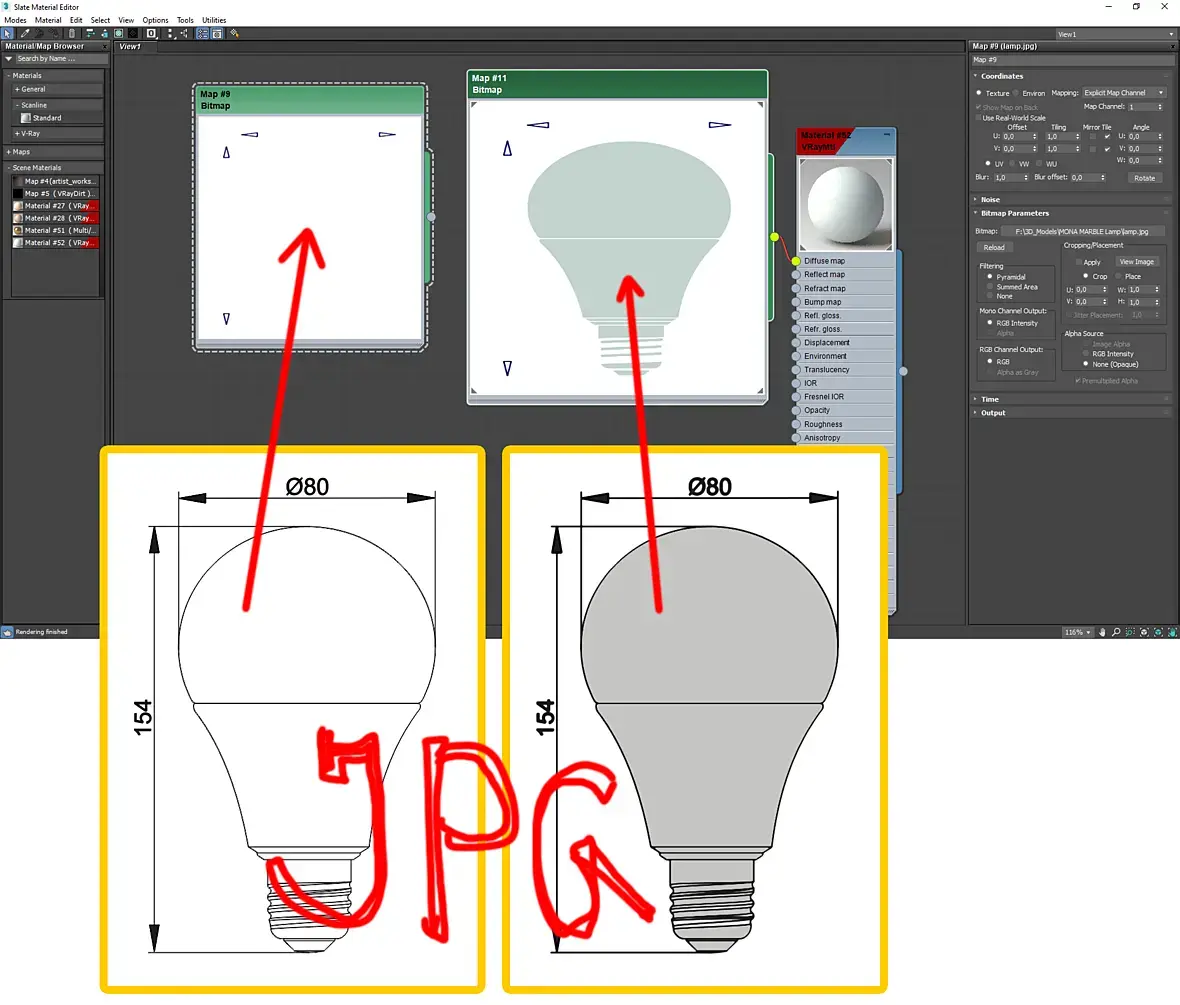Toggle the Material/Map Browser panel icon
1180x1005 pixels.
tap(202, 33)
